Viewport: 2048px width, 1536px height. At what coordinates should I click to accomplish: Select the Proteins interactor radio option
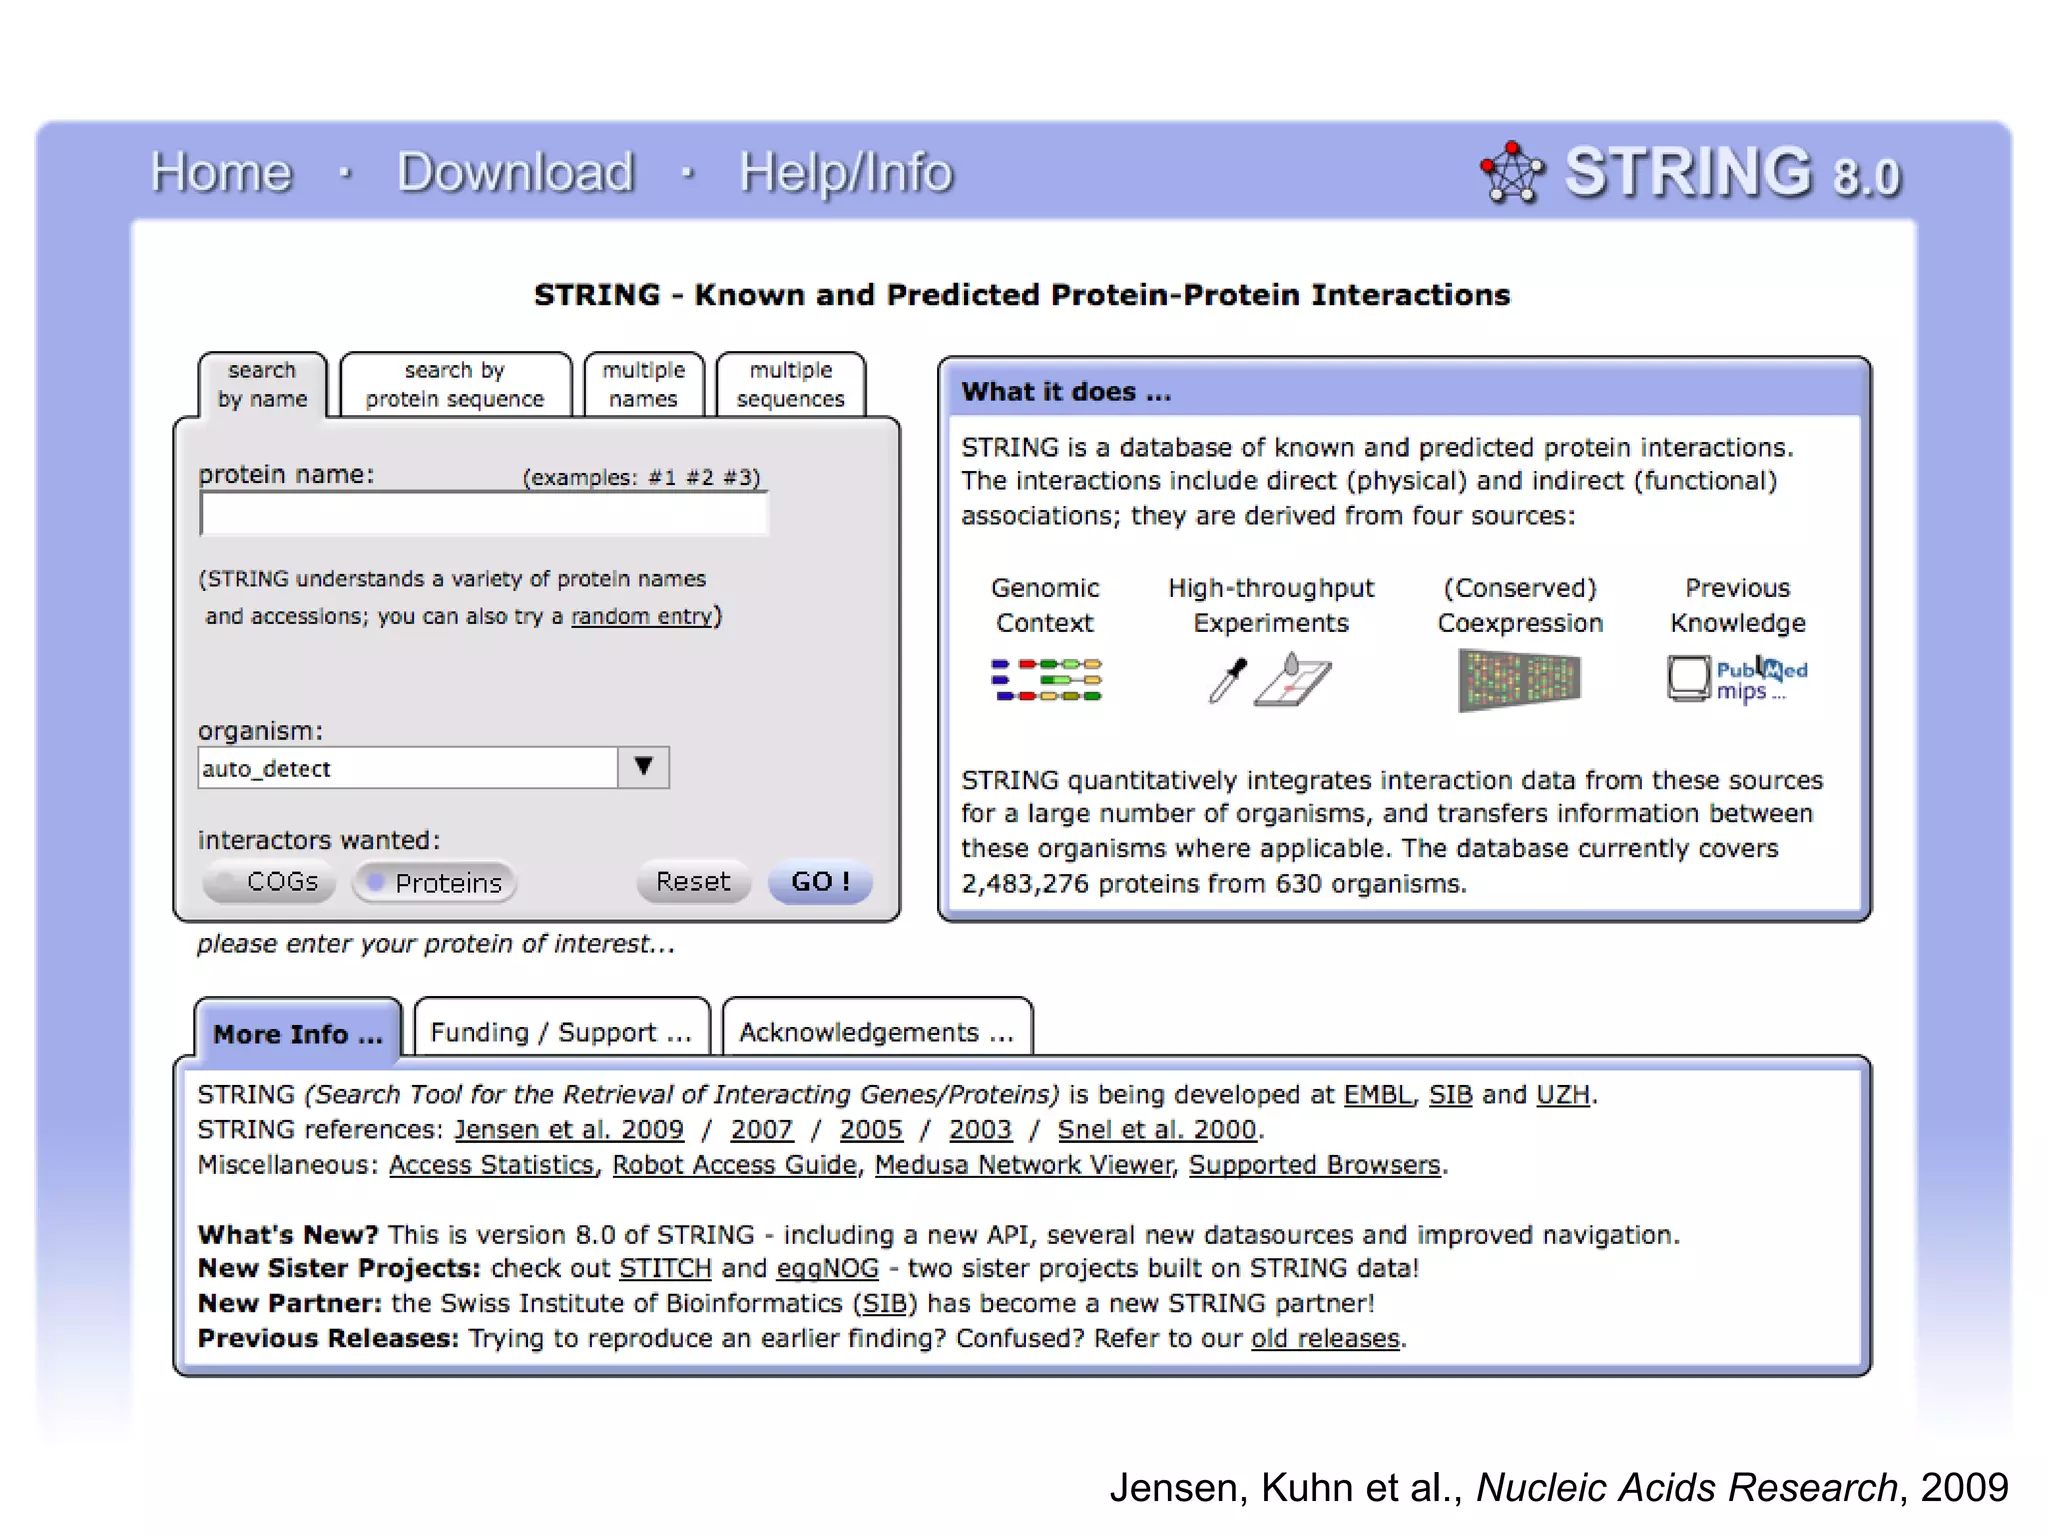pos(435,882)
